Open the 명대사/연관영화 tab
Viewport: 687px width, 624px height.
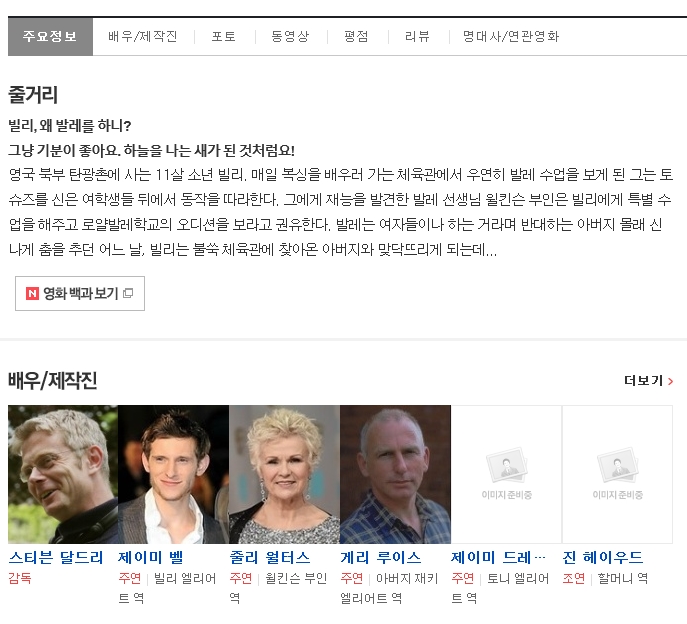pos(511,36)
